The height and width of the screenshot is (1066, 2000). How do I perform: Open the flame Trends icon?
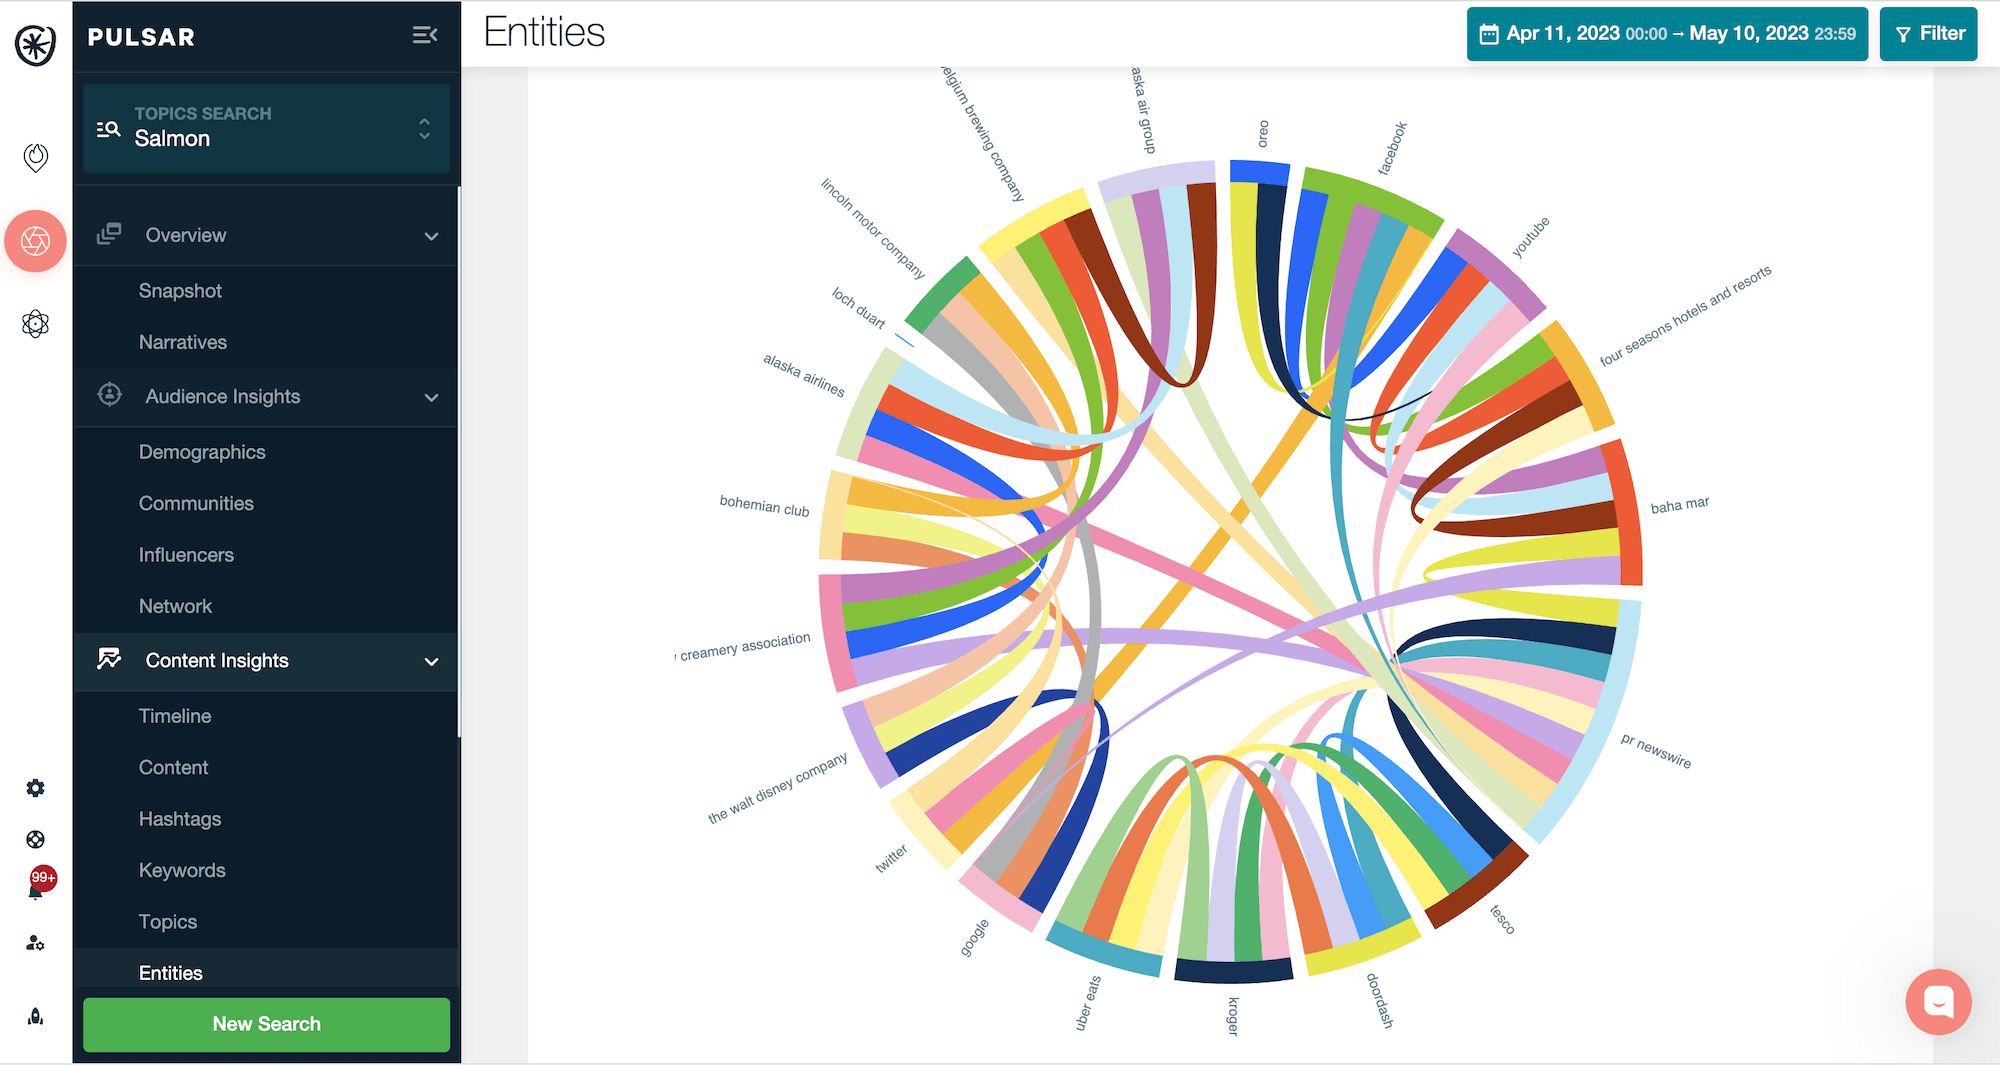click(x=36, y=157)
